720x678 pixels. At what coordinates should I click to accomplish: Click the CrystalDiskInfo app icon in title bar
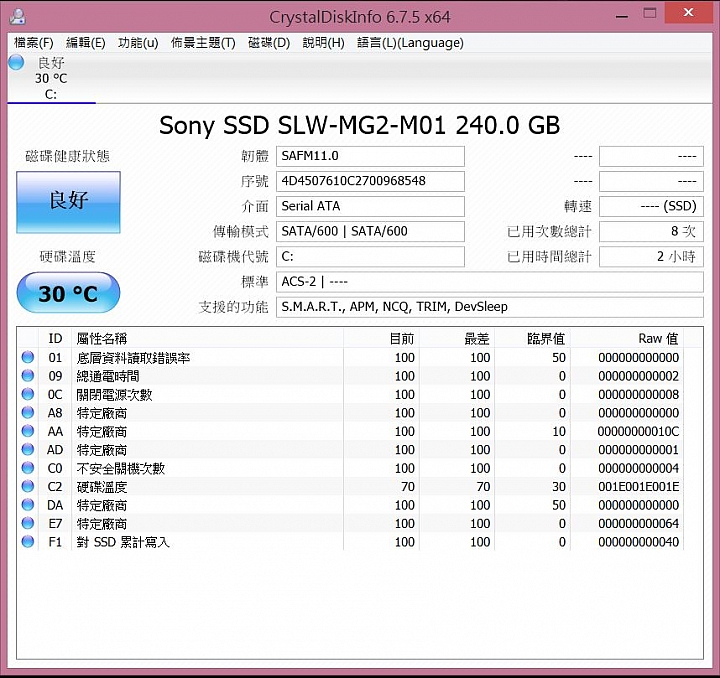tap(17, 16)
